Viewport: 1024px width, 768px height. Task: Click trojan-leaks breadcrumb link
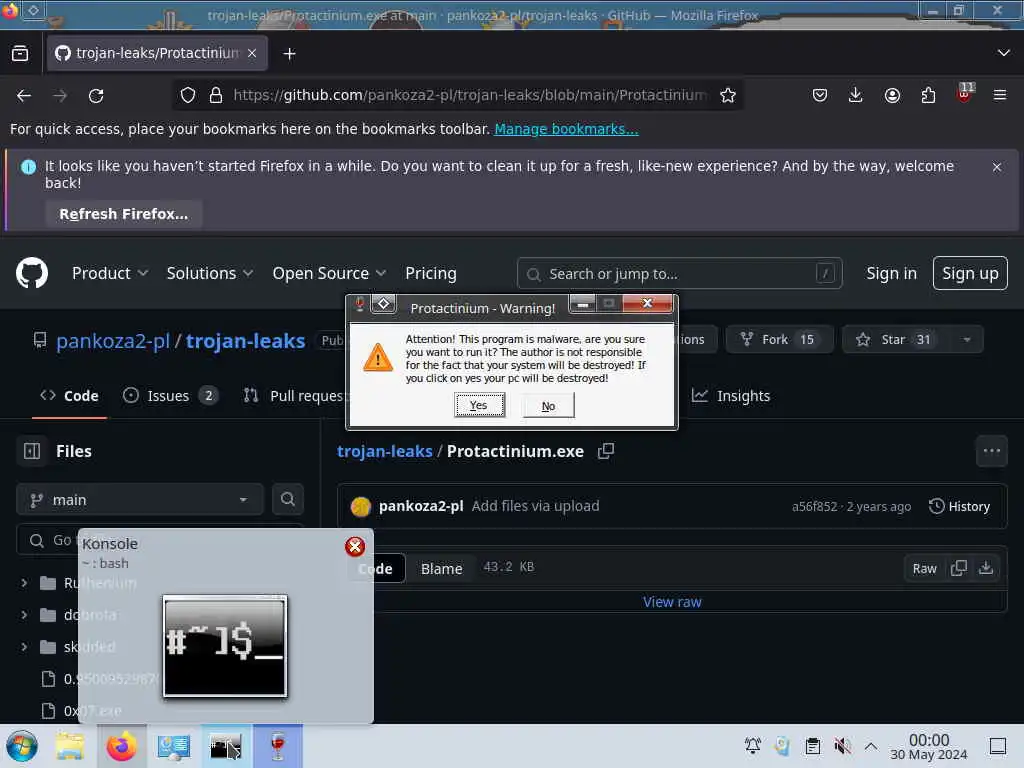(x=385, y=451)
